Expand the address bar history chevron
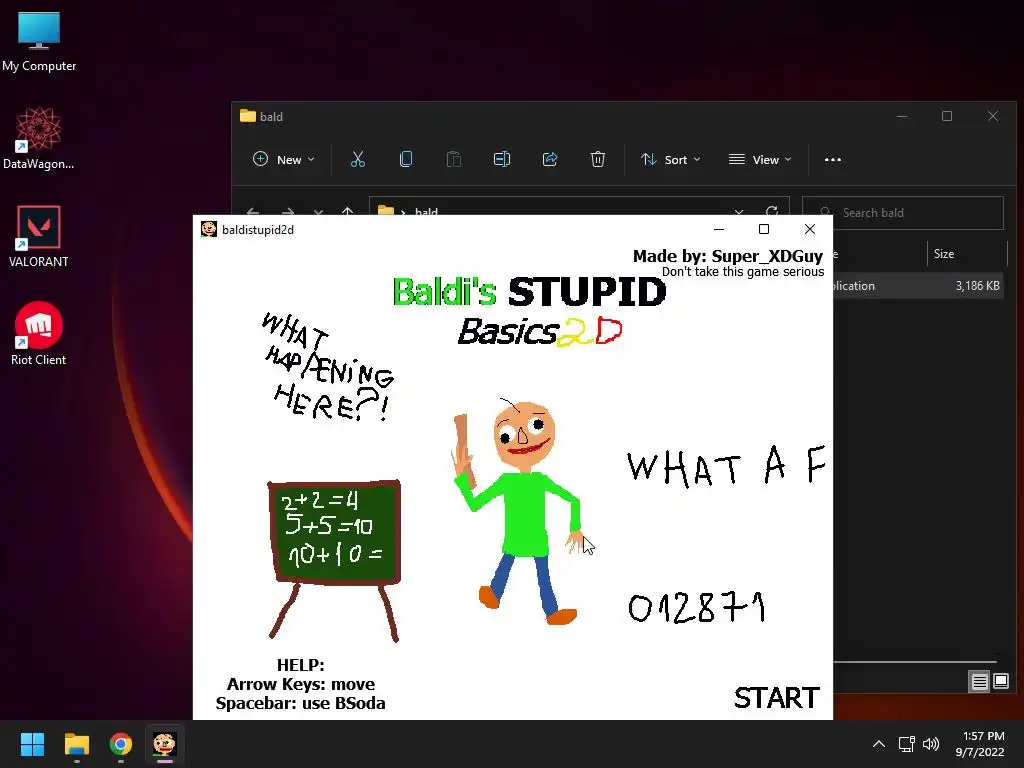Screen dimensions: 1024x768 739,212
